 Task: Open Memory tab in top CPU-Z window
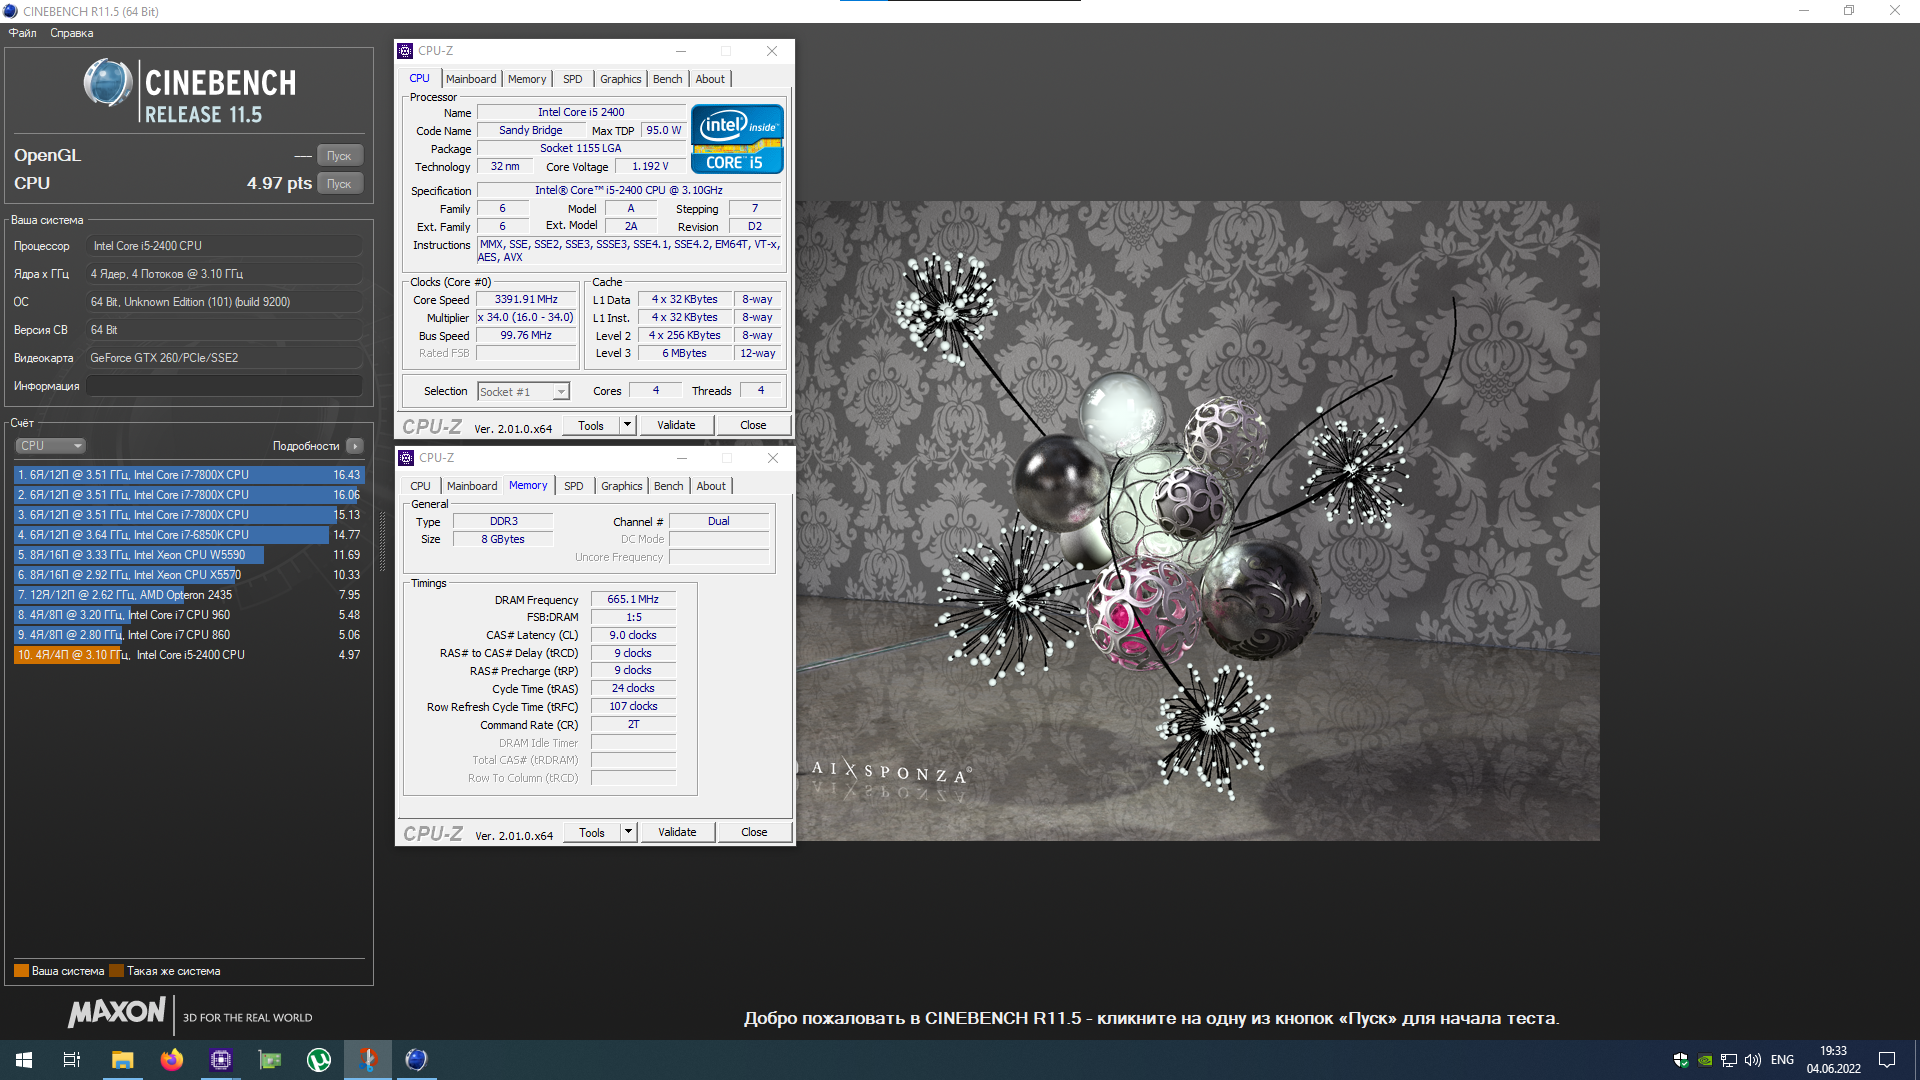point(527,79)
